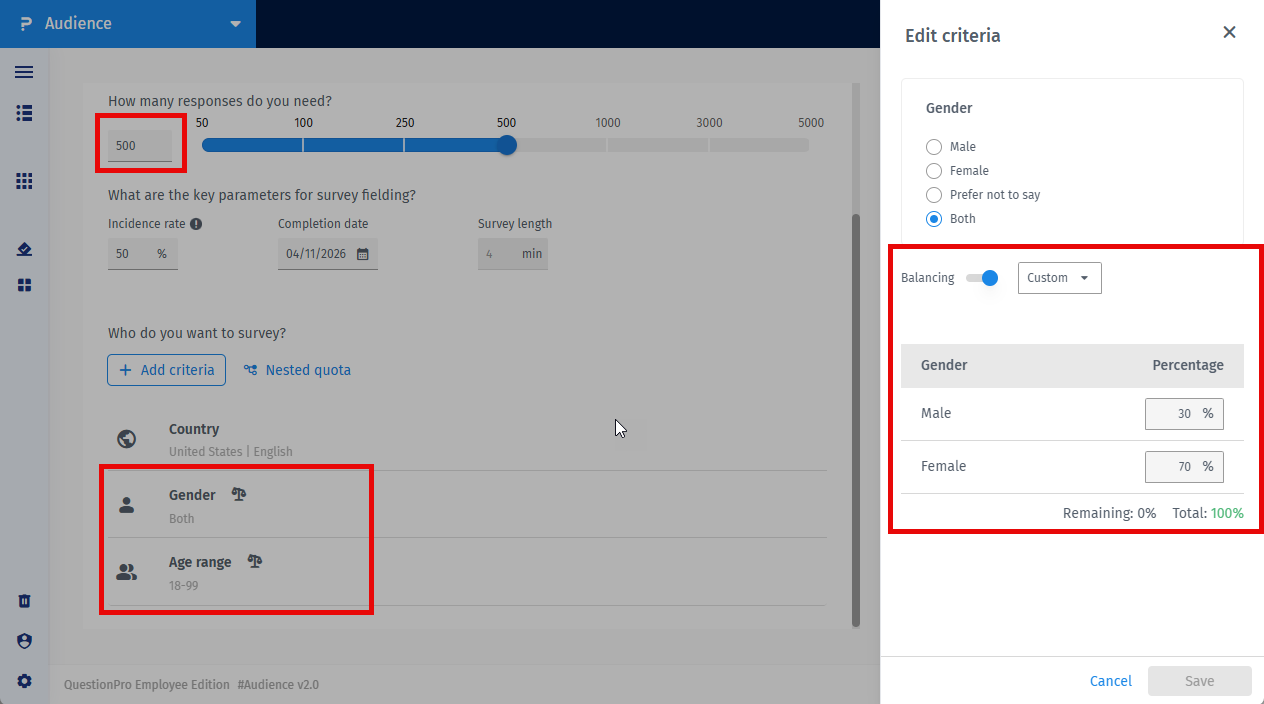This screenshot has height=704, width=1264.
Task: Click the 250 label on the slider
Action: (x=405, y=123)
